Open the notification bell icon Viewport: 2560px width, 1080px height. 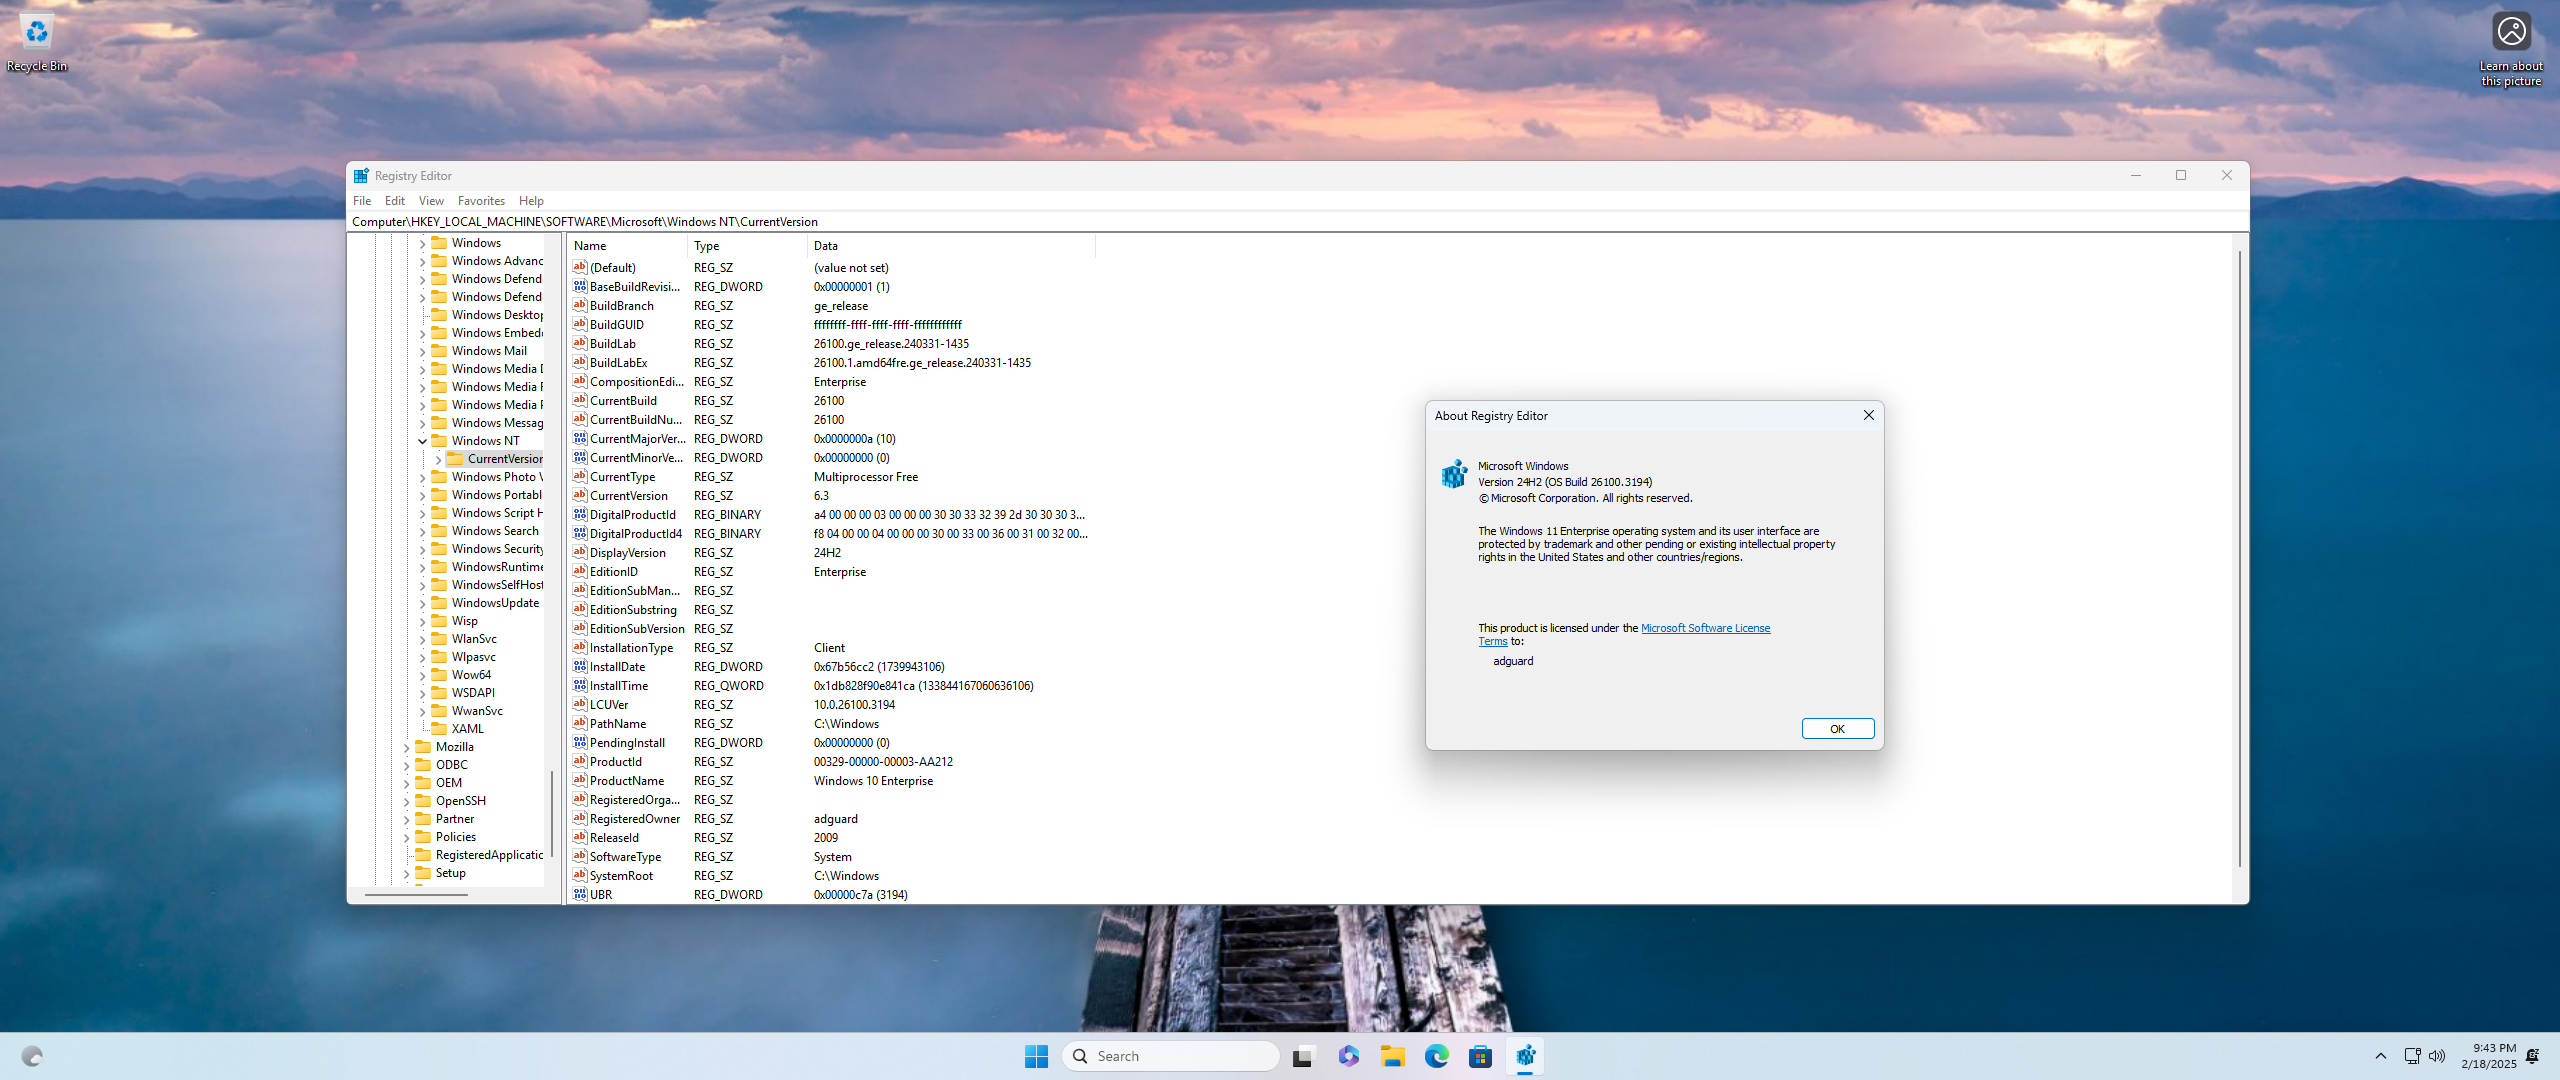pos(2533,1056)
